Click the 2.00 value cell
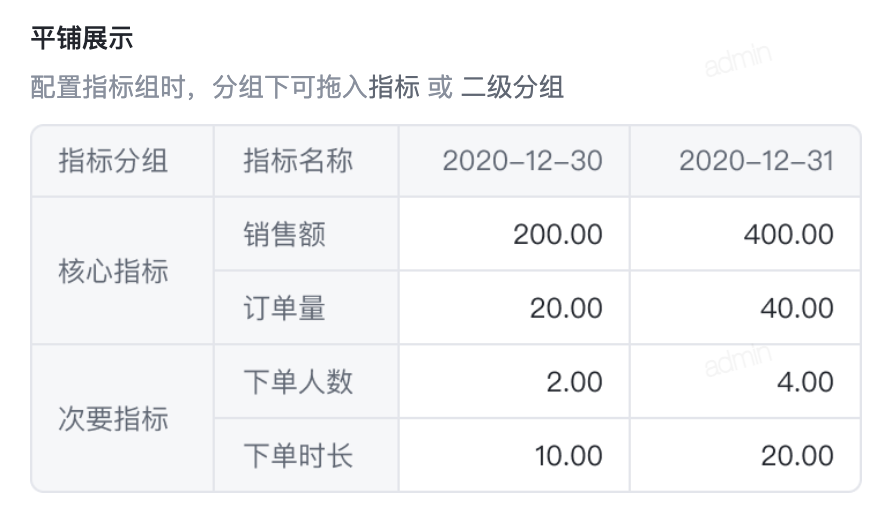Image resolution: width=882 pixels, height=508 pixels. (x=514, y=381)
